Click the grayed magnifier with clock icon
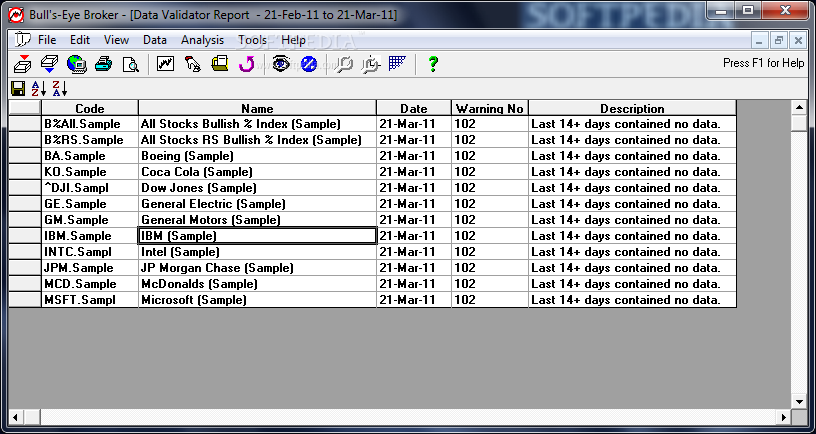The image size is (816, 434). [x=371, y=64]
